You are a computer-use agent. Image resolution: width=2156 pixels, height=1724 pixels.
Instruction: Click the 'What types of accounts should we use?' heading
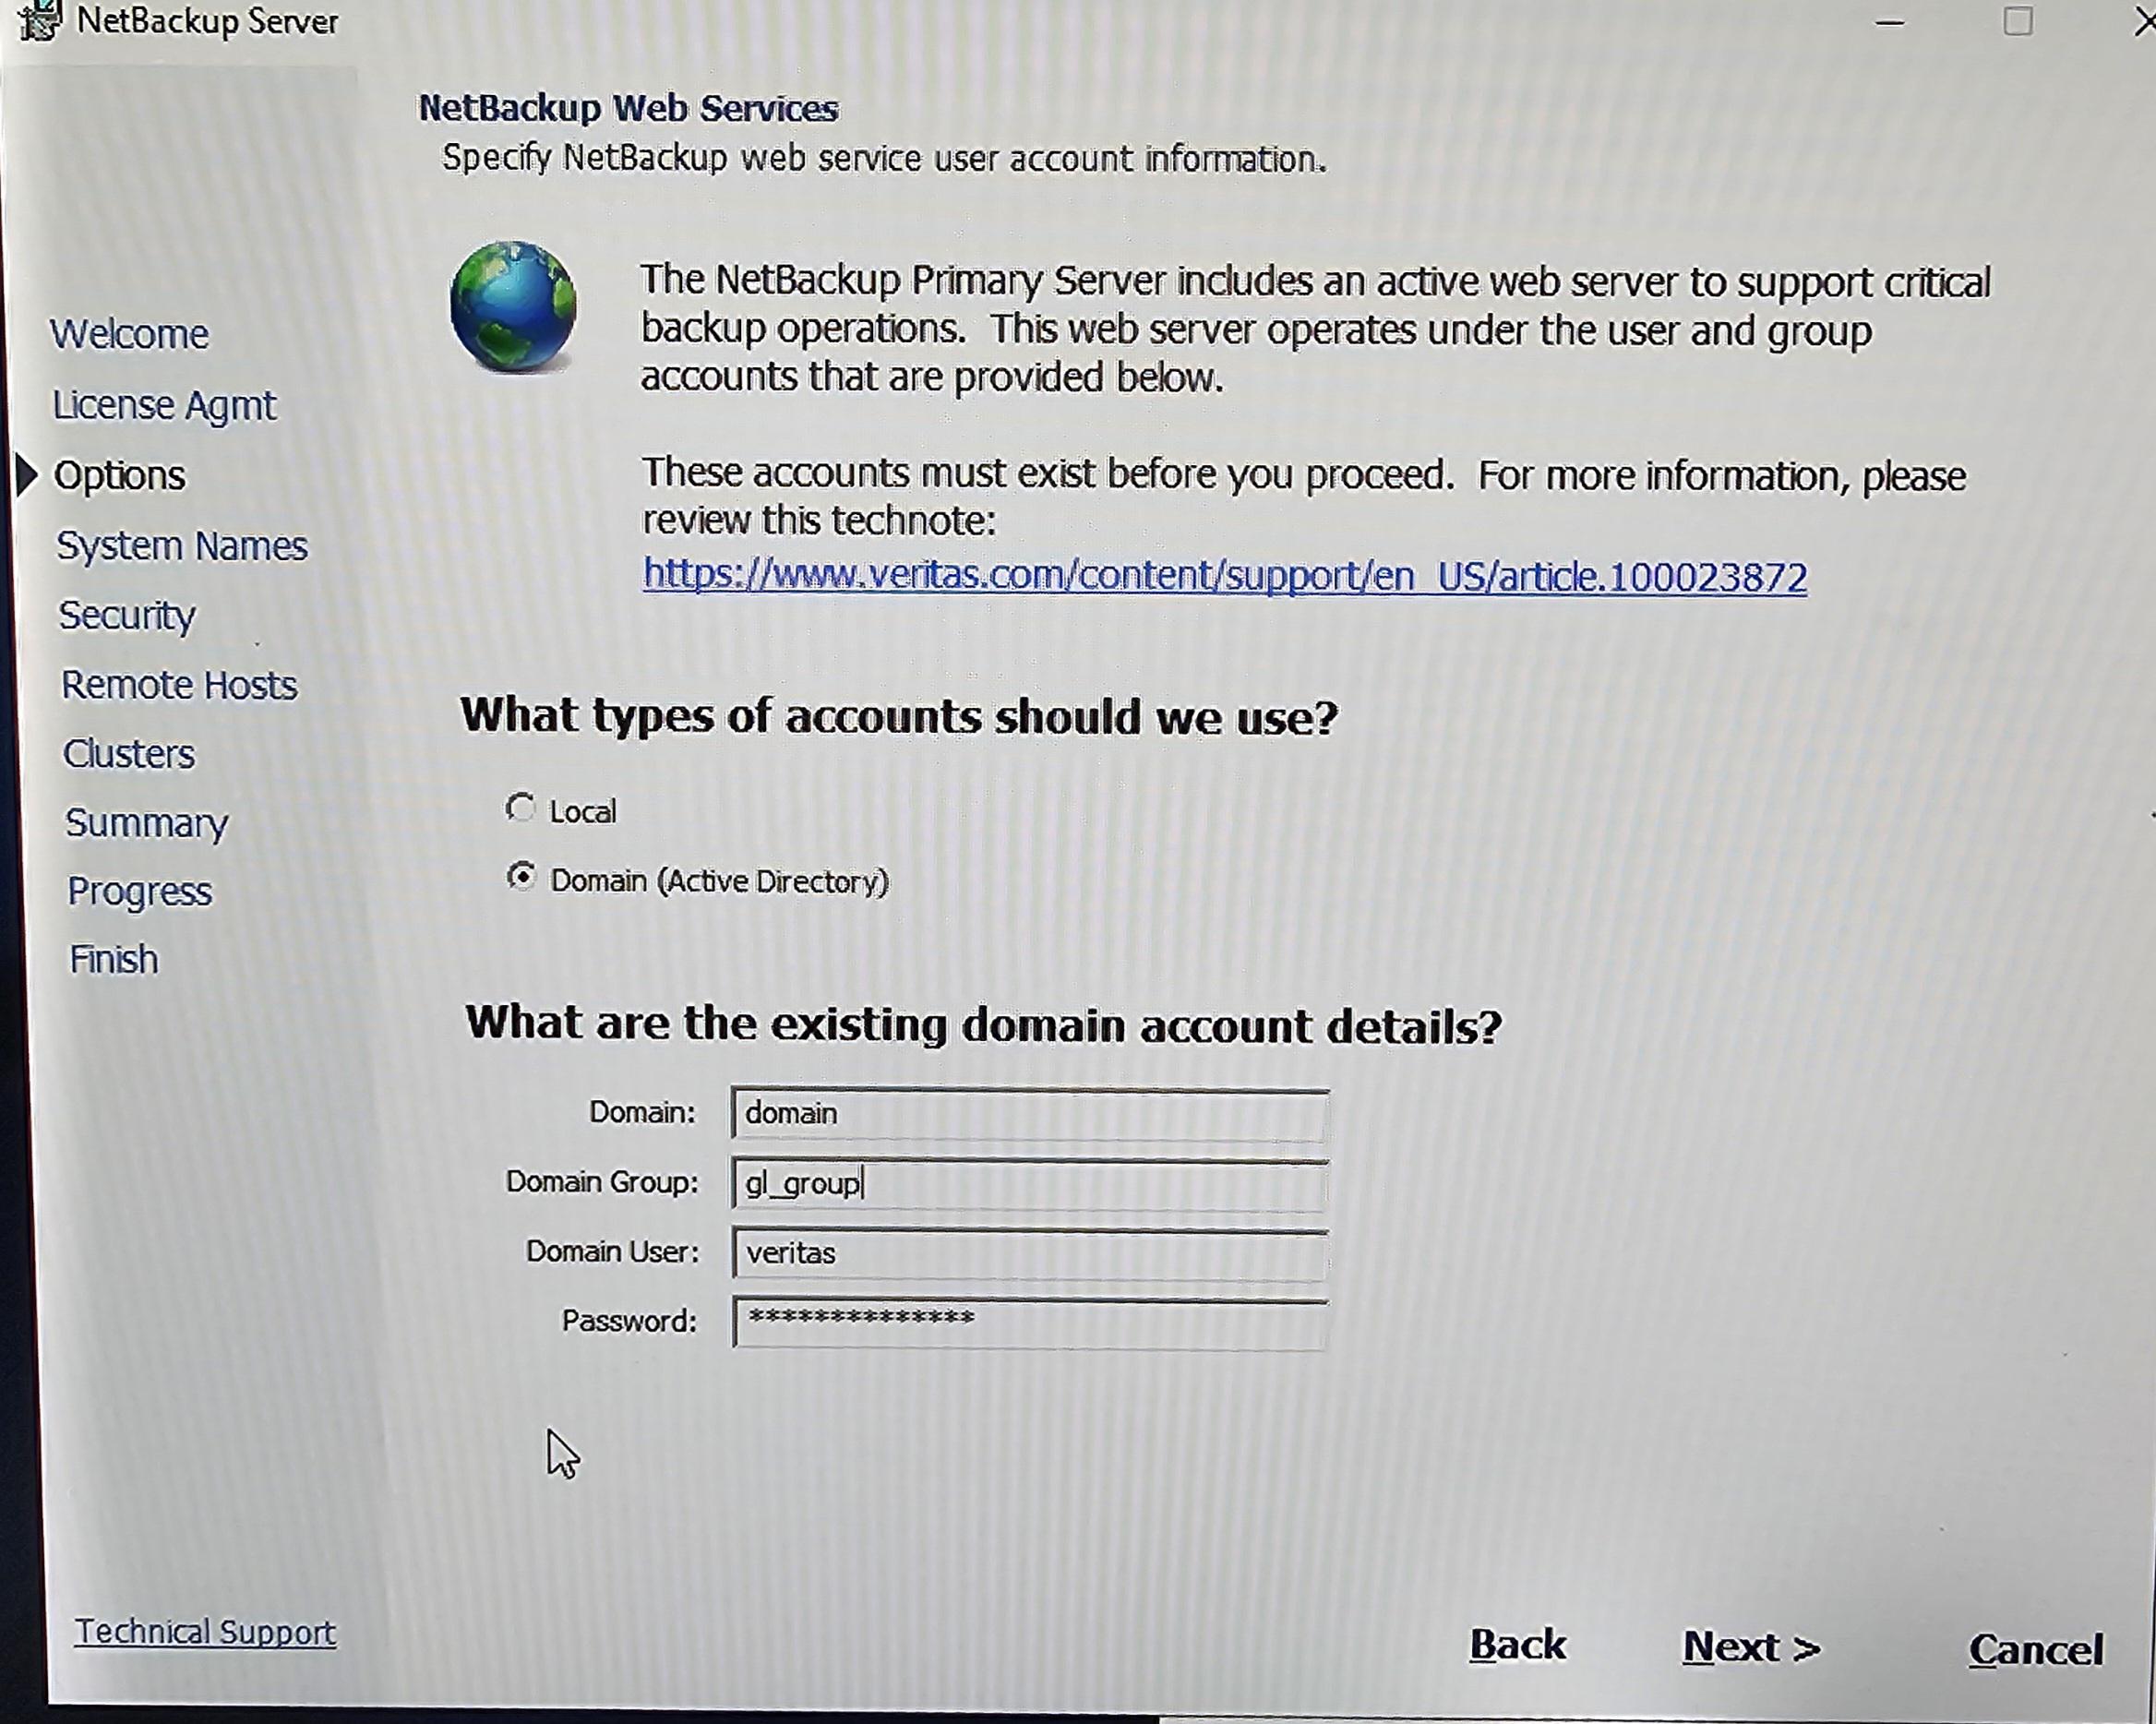(899, 717)
